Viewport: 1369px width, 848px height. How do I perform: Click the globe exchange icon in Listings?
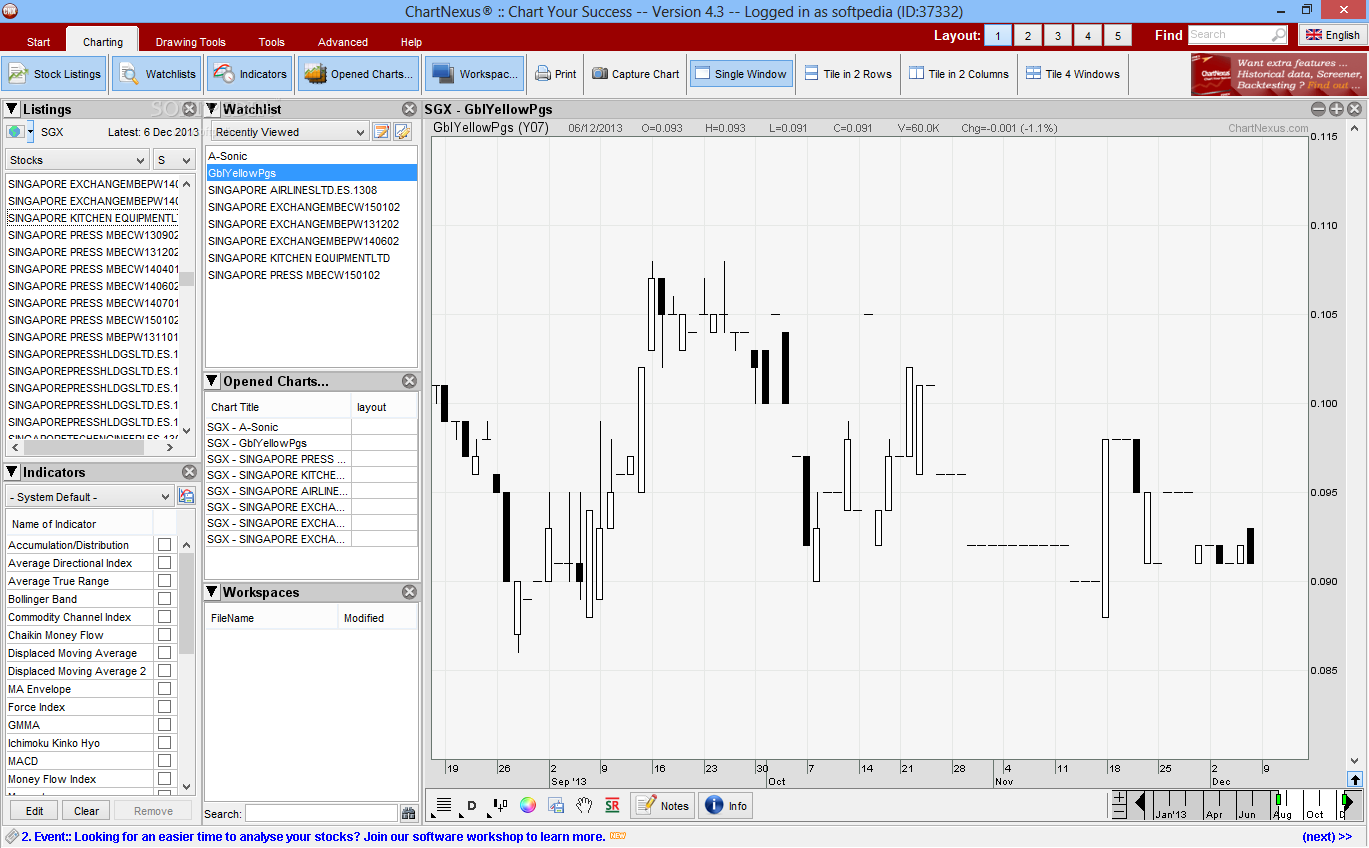(x=14, y=132)
